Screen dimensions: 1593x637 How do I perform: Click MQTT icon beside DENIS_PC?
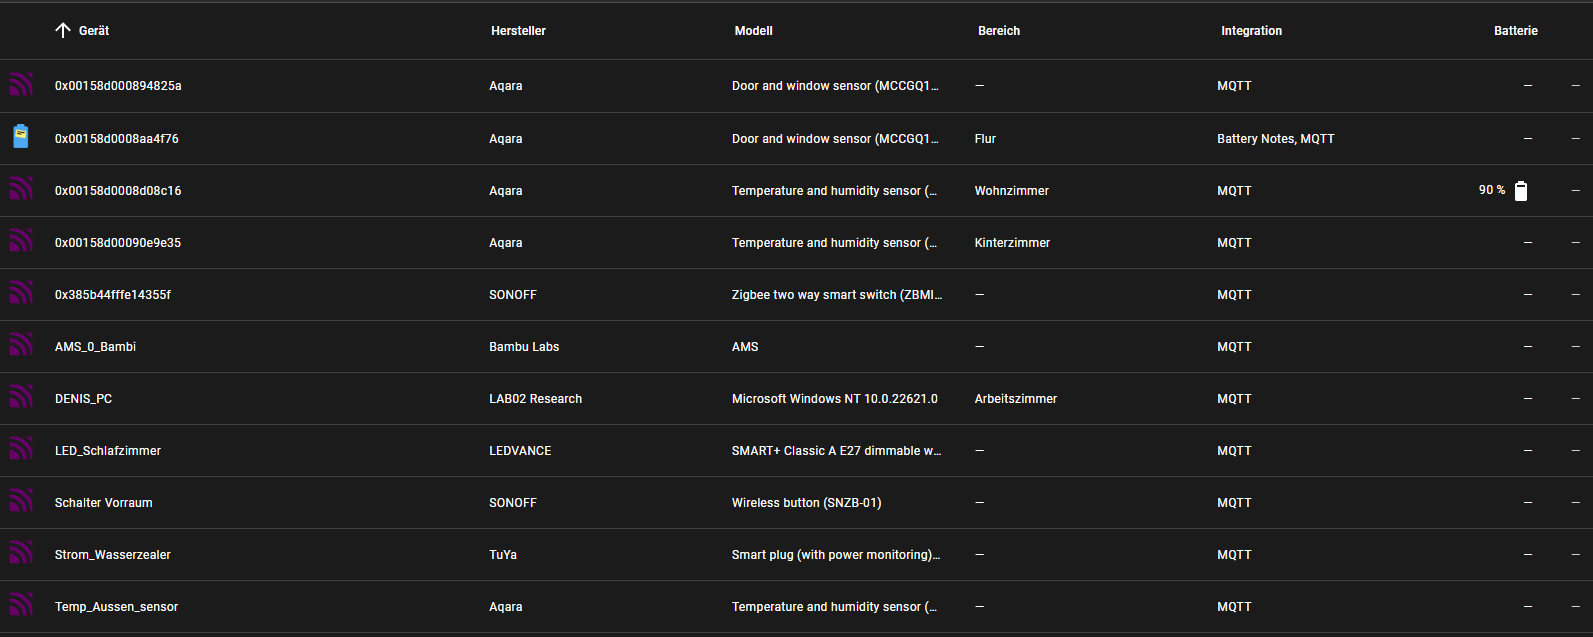click(21, 397)
